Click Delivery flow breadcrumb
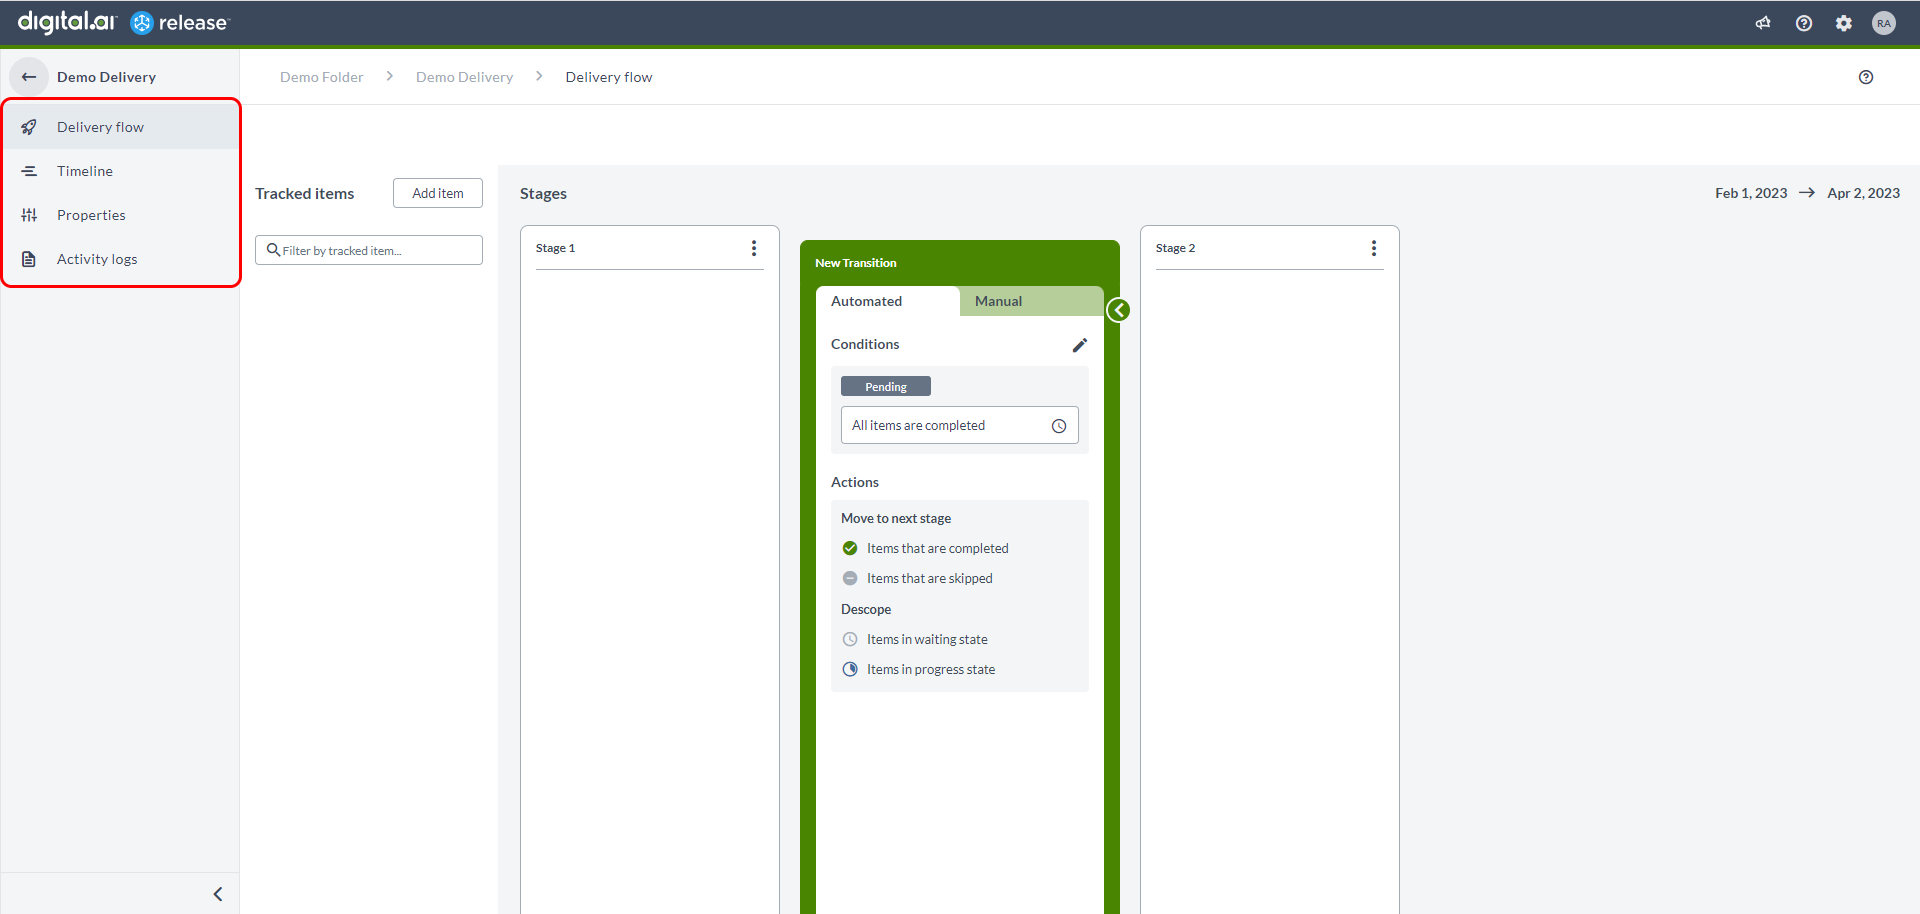The height and width of the screenshot is (914, 1920). 609,77
